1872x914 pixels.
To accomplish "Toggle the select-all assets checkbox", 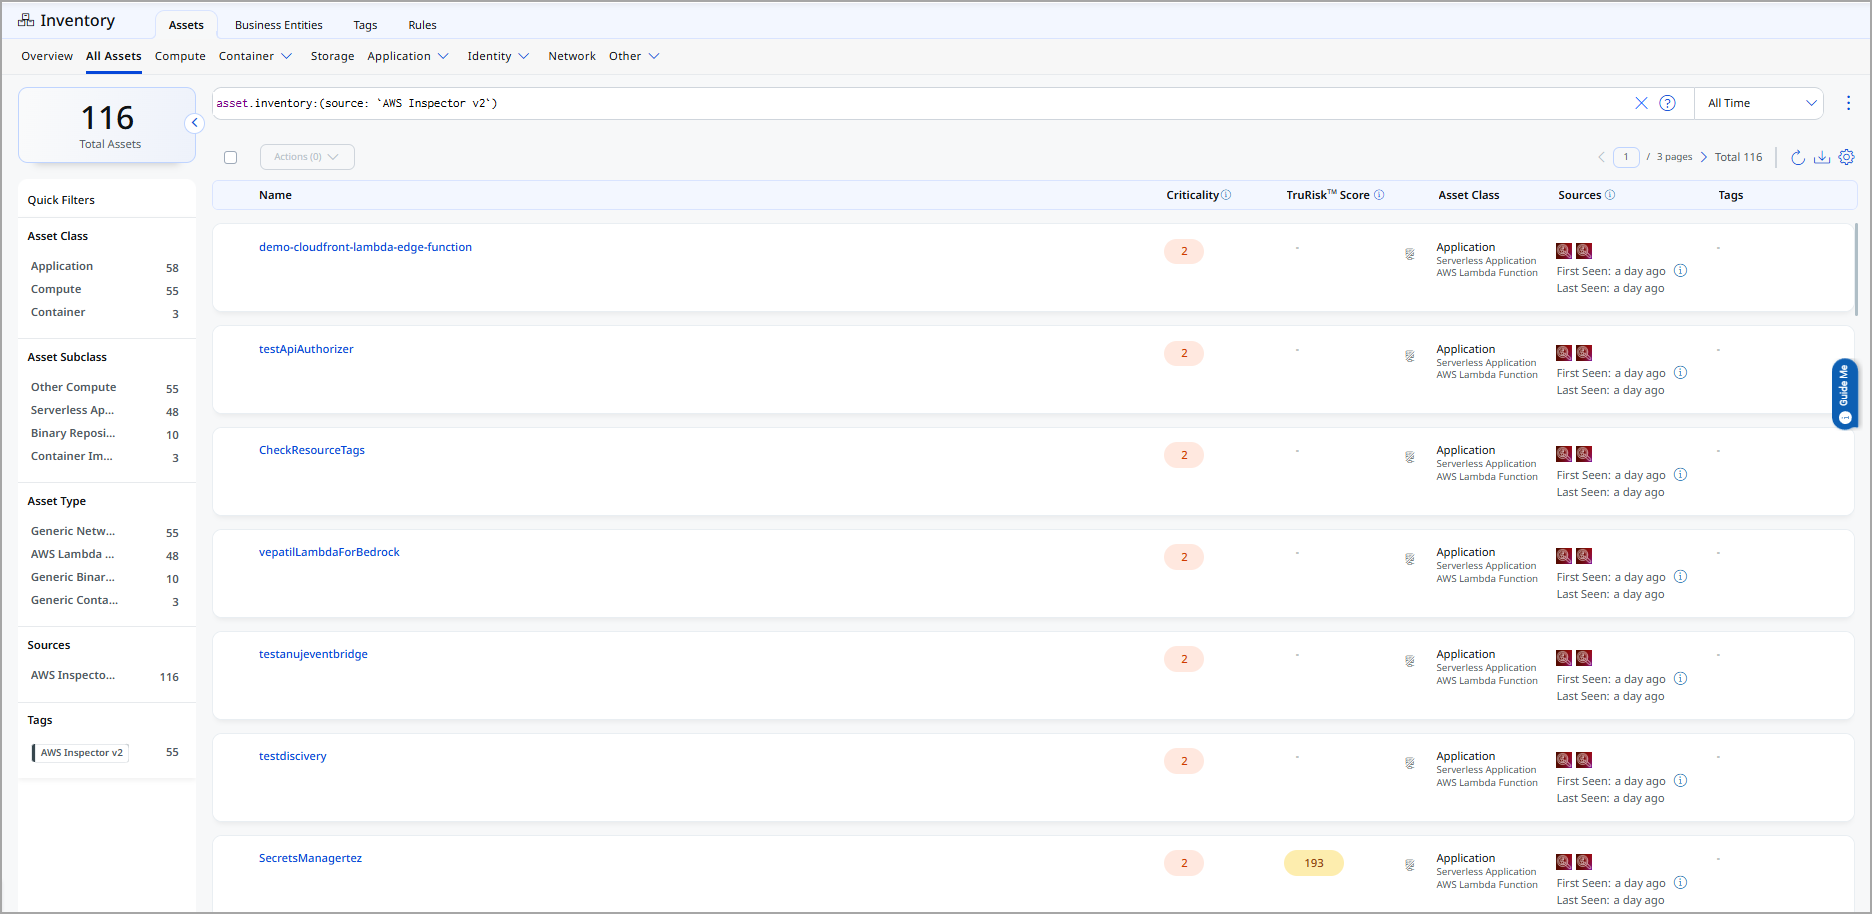I will click(x=231, y=157).
